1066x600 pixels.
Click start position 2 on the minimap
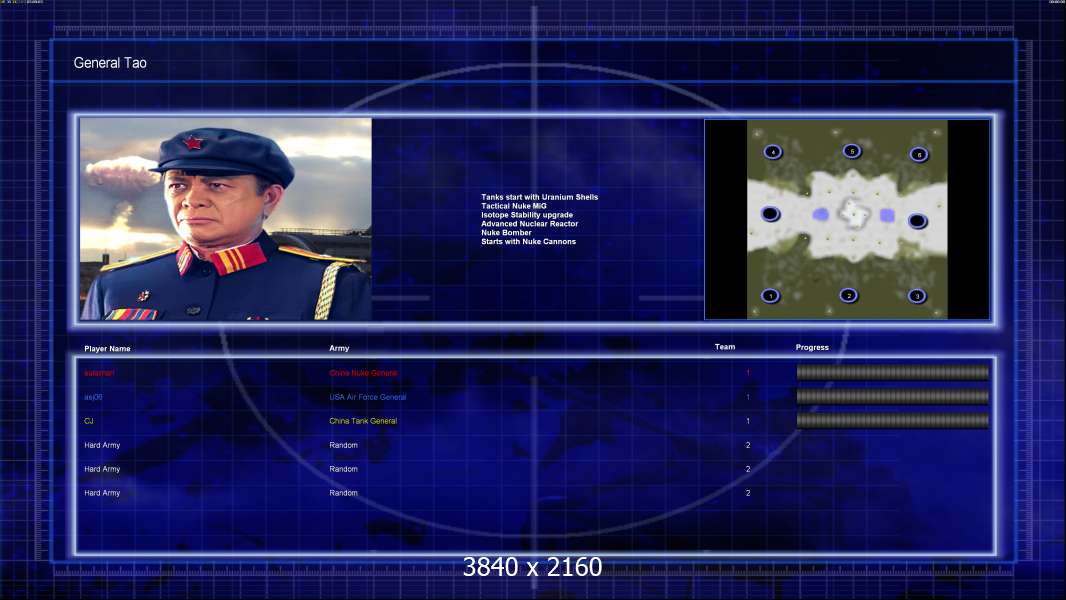[848, 296]
